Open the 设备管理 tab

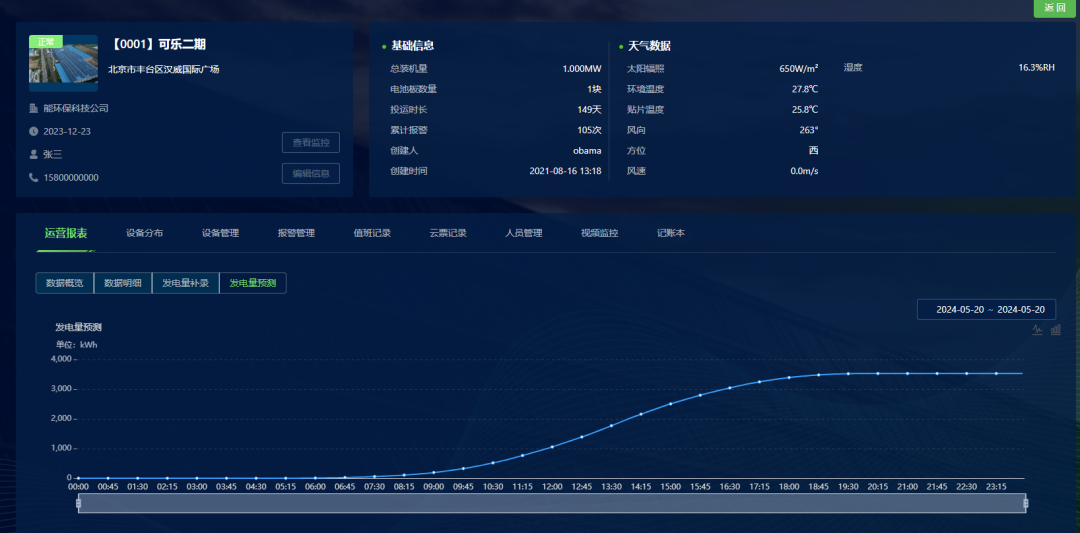tap(220, 233)
